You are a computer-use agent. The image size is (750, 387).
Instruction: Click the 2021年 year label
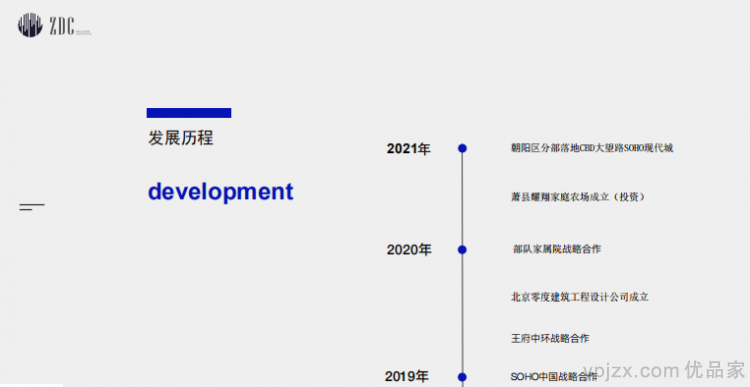[x=408, y=149]
